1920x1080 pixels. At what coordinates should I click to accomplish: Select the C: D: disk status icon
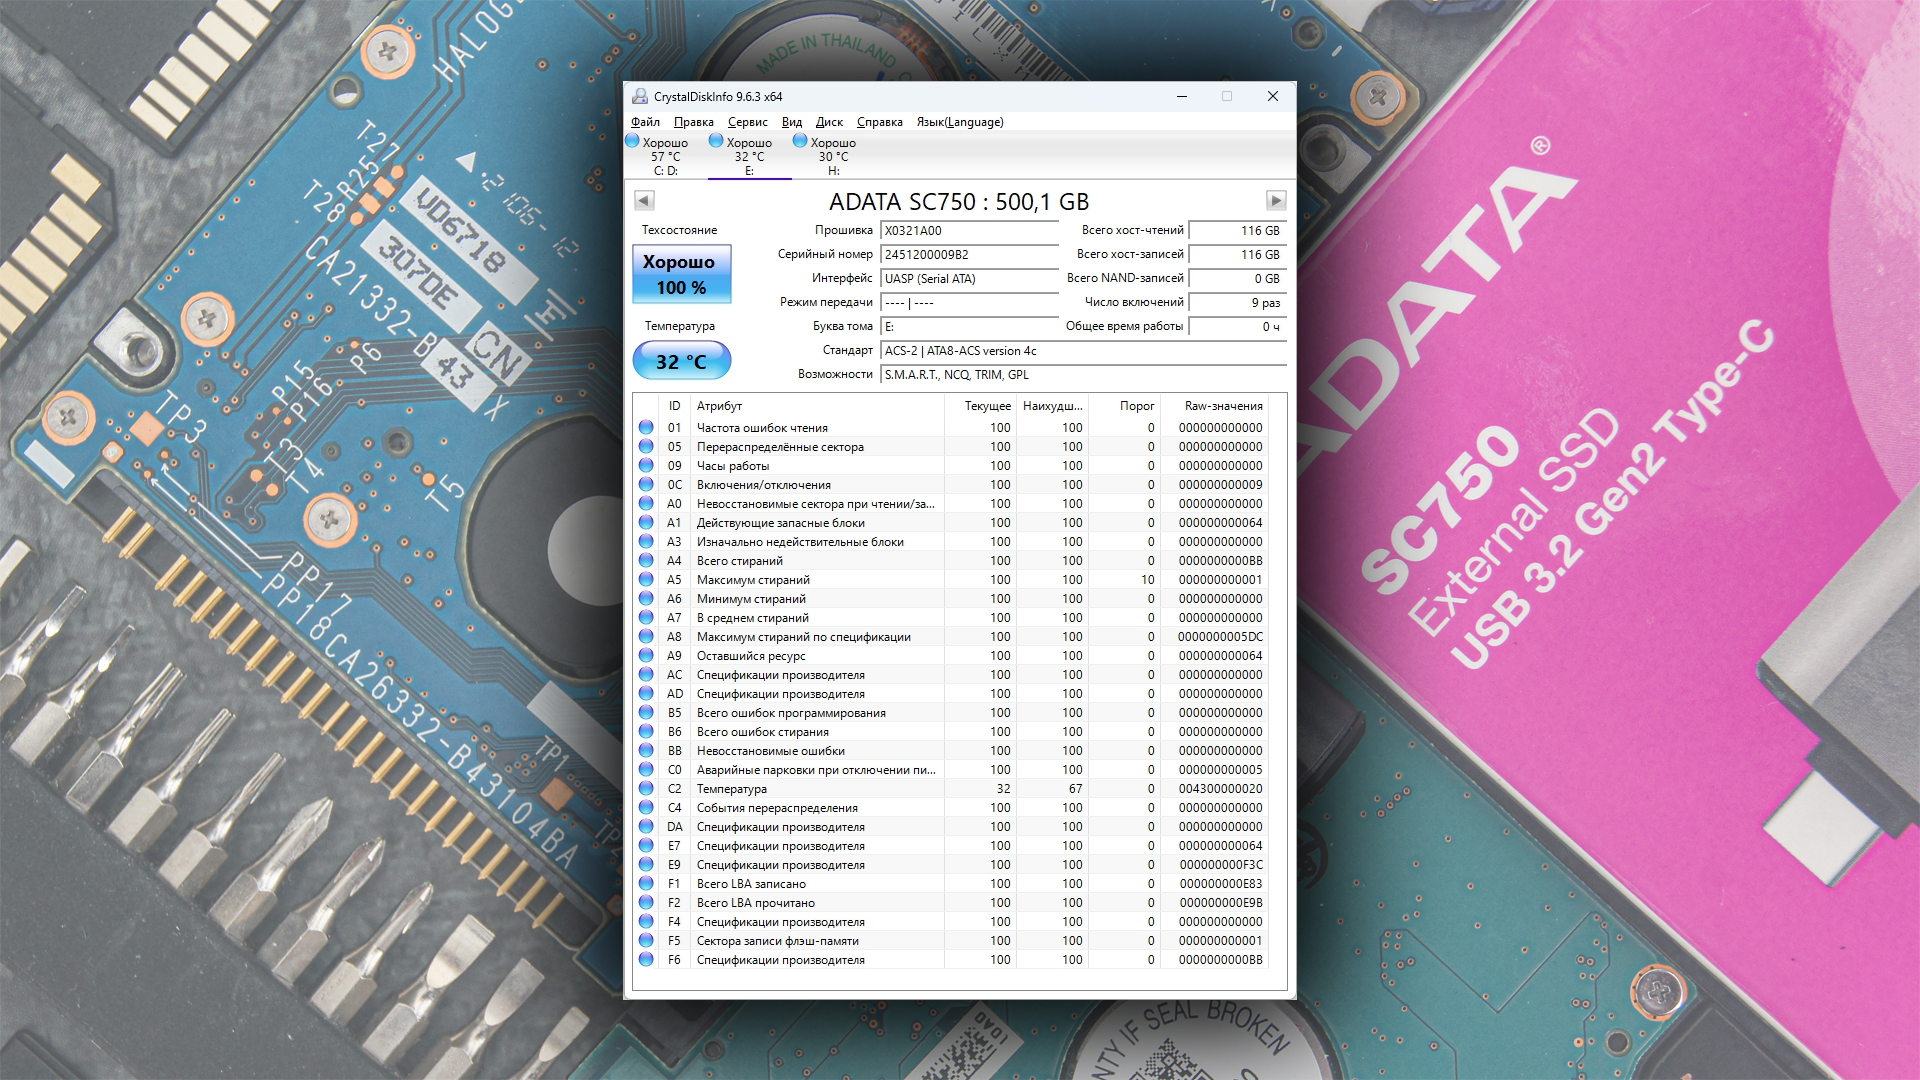pyautogui.click(x=633, y=142)
